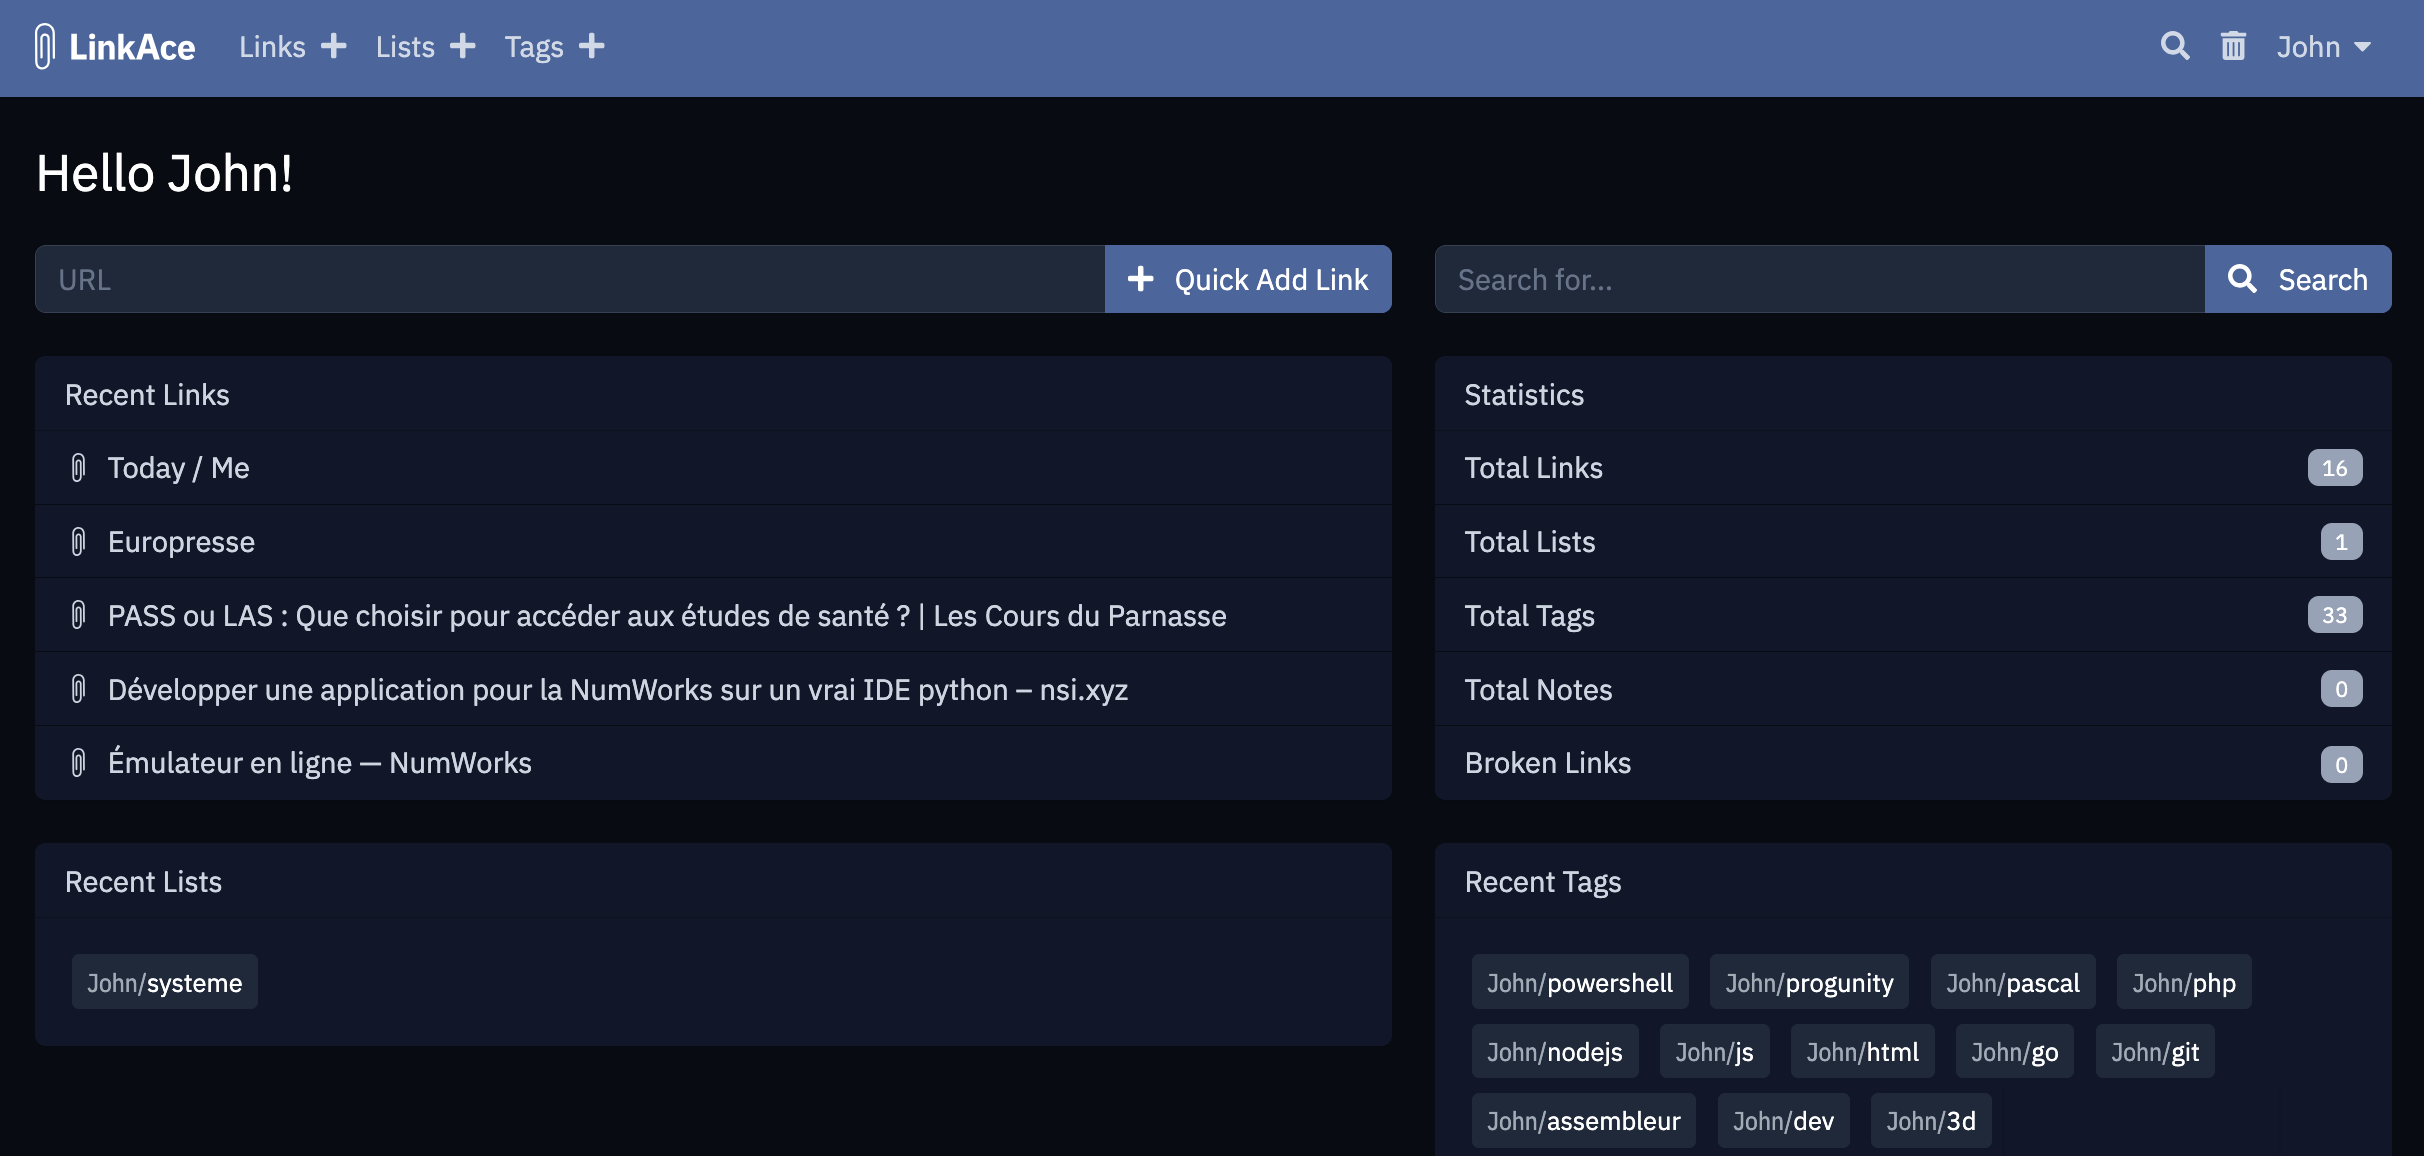Open search via navbar magnifier icon
The width and height of the screenshot is (2424, 1156).
click(x=2174, y=47)
